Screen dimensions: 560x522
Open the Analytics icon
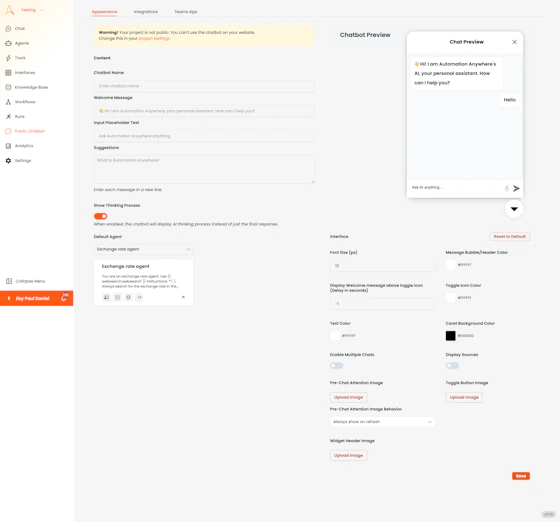click(x=8, y=146)
